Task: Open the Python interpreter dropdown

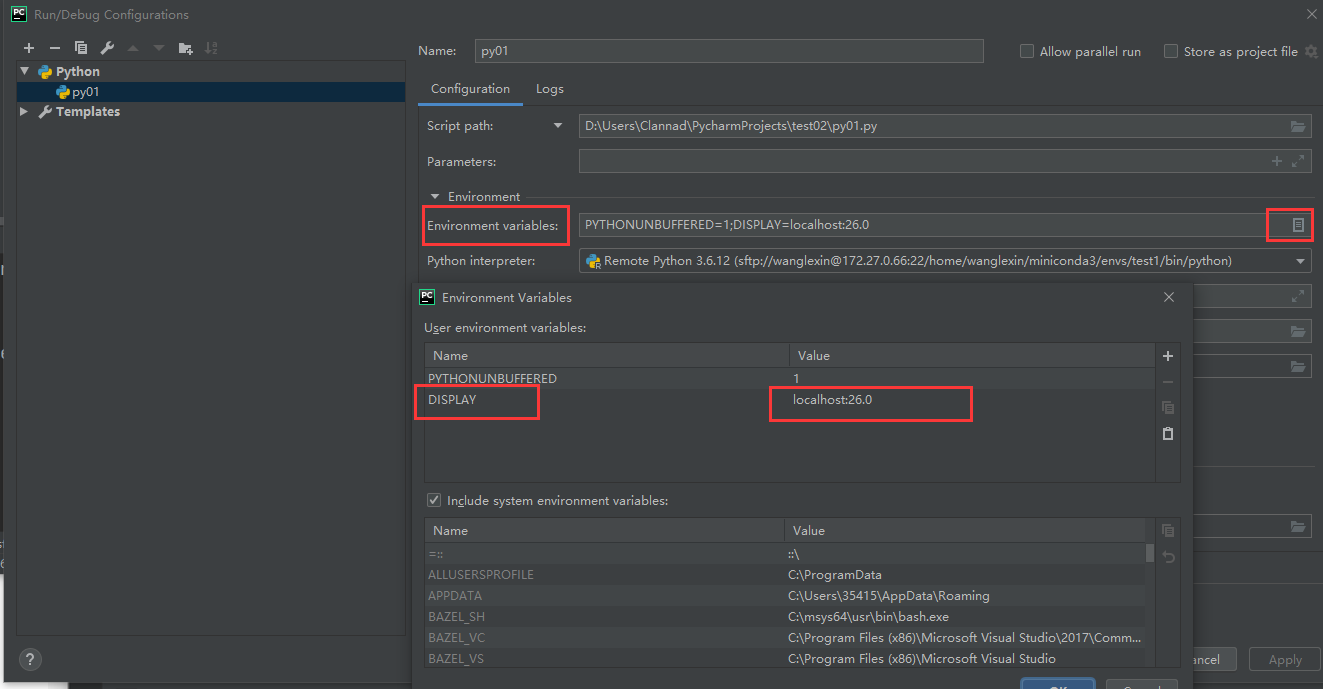Action: [1301, 261]
